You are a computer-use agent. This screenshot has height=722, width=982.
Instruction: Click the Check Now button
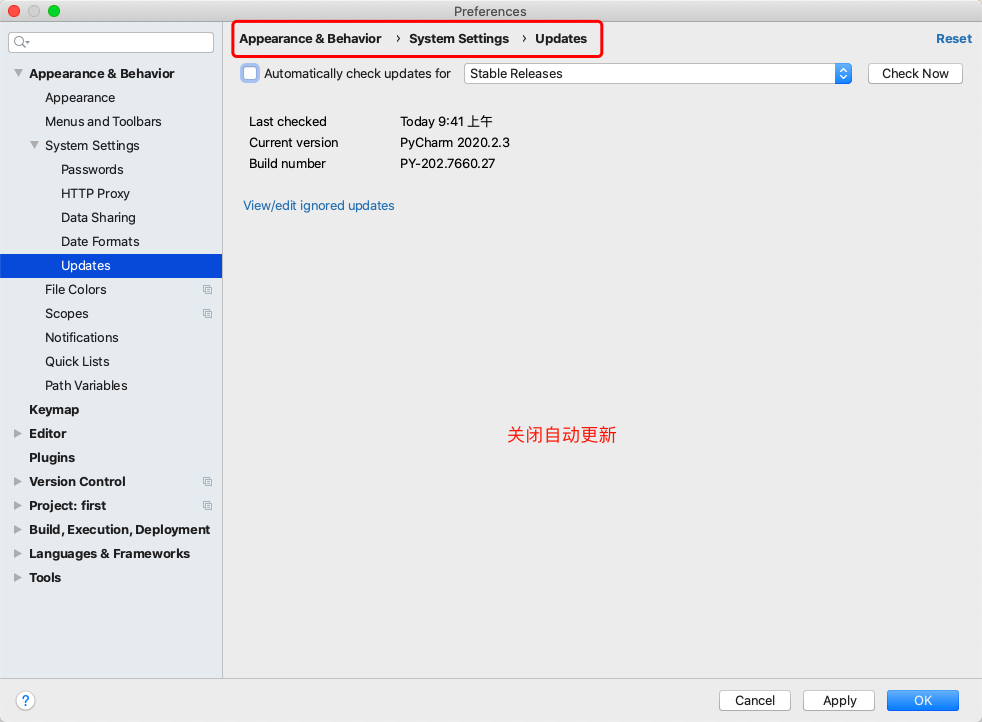pyautogui.click(x=915, y=73)
